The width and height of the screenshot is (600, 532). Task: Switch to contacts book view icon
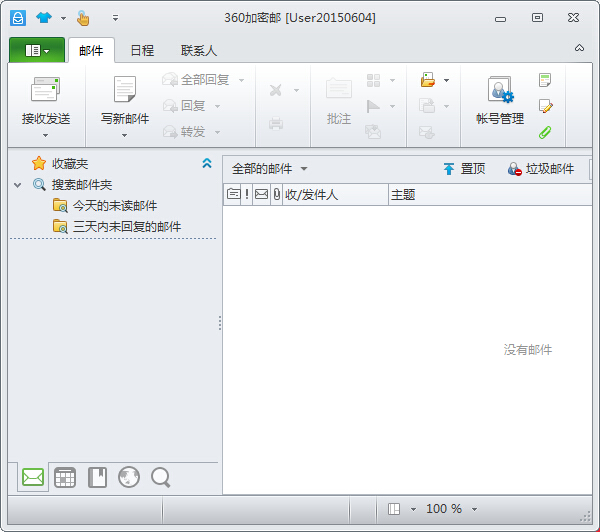97,478
